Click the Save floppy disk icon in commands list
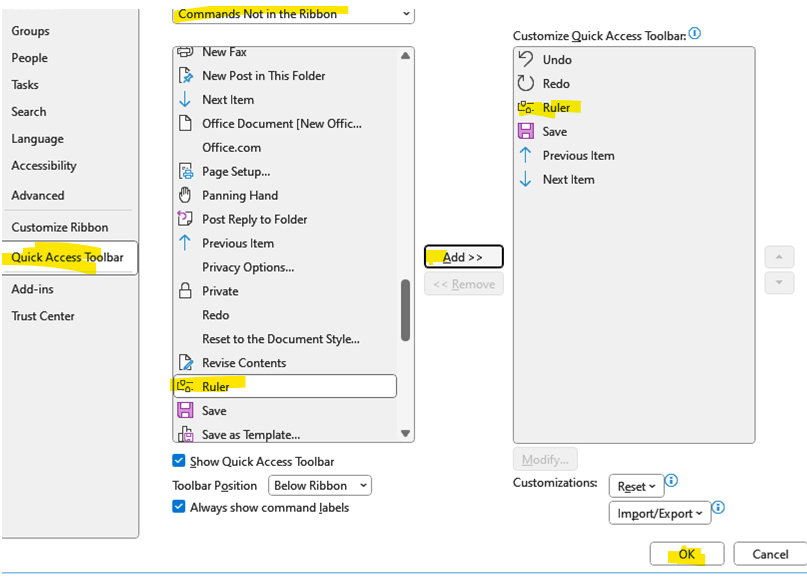 184,410
